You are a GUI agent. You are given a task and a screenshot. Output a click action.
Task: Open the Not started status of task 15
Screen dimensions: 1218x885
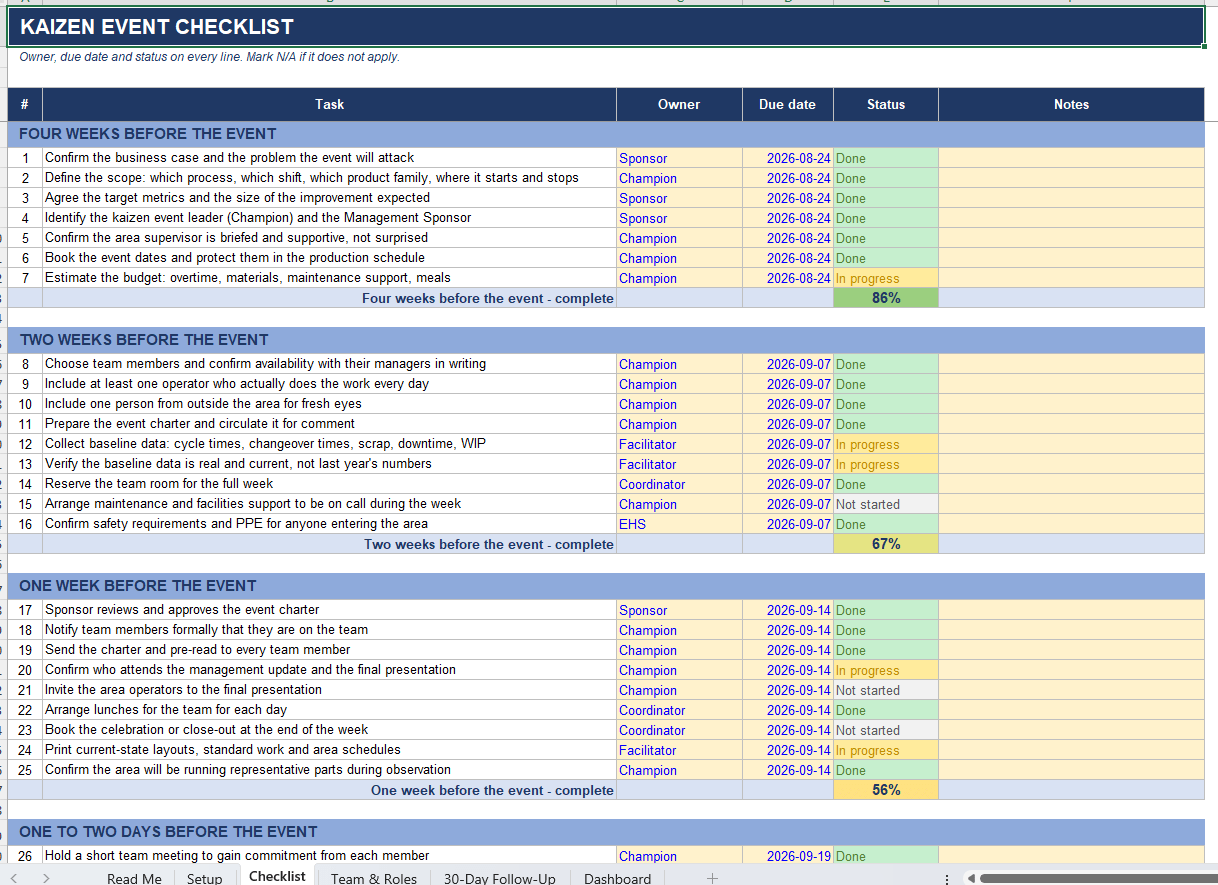tap(886, 504)
